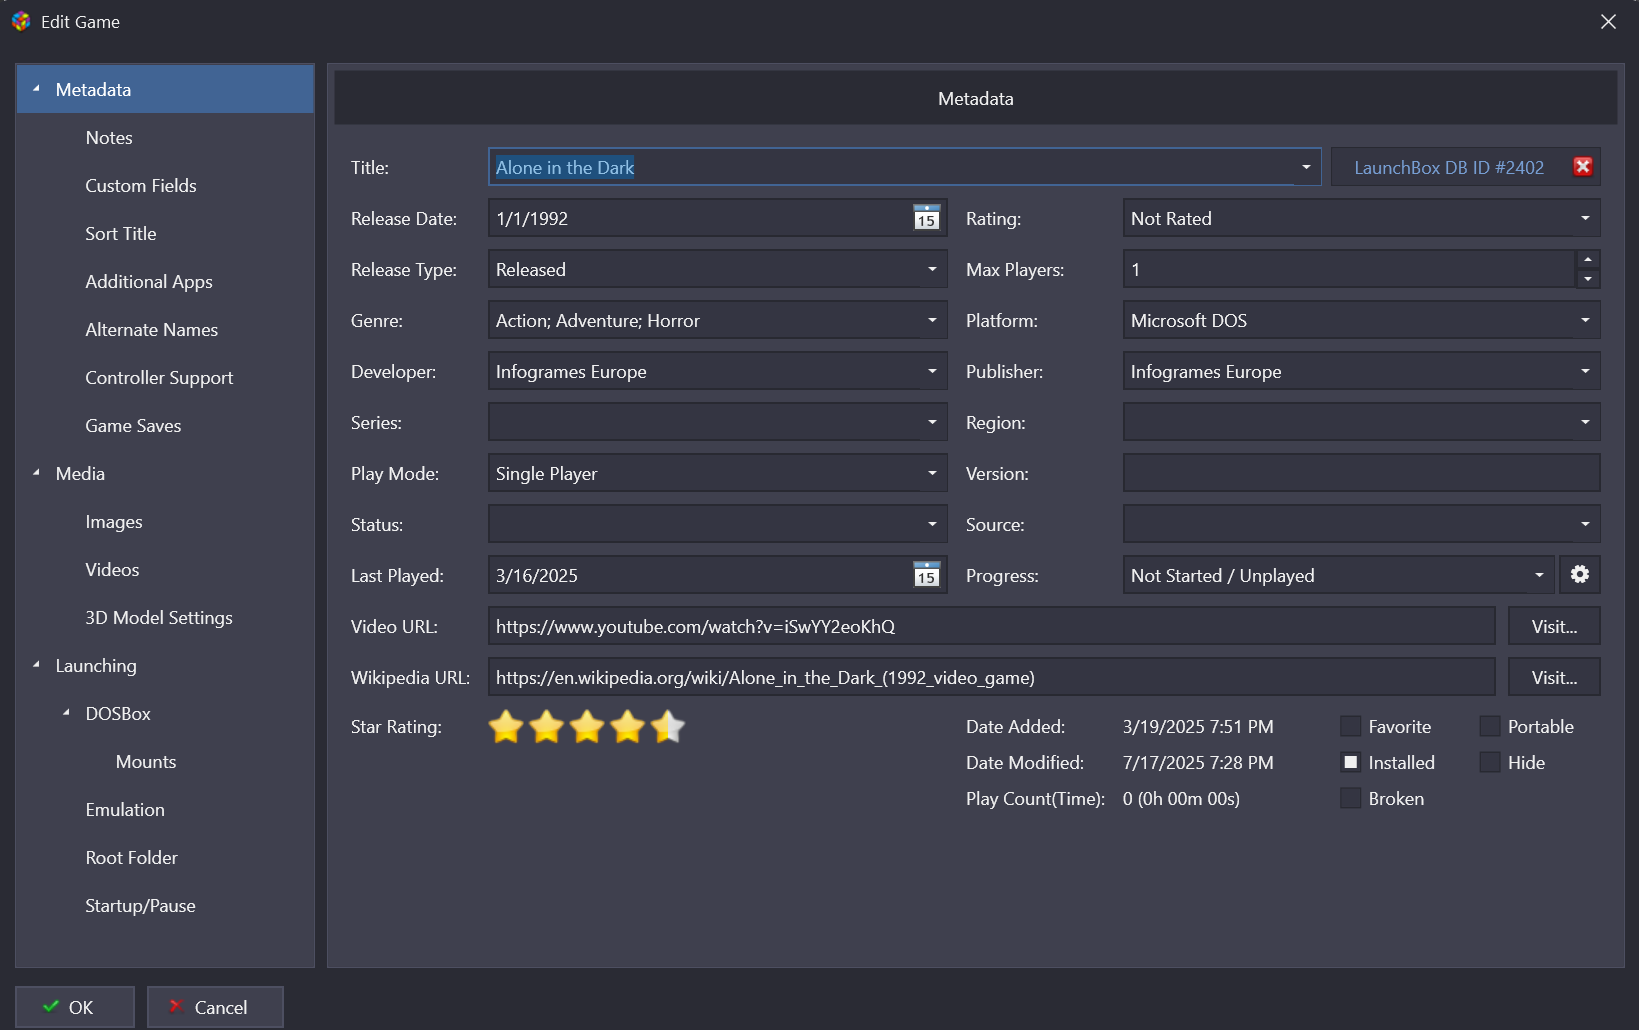Click the Progress settings gear icon

tap(1579, 575)
